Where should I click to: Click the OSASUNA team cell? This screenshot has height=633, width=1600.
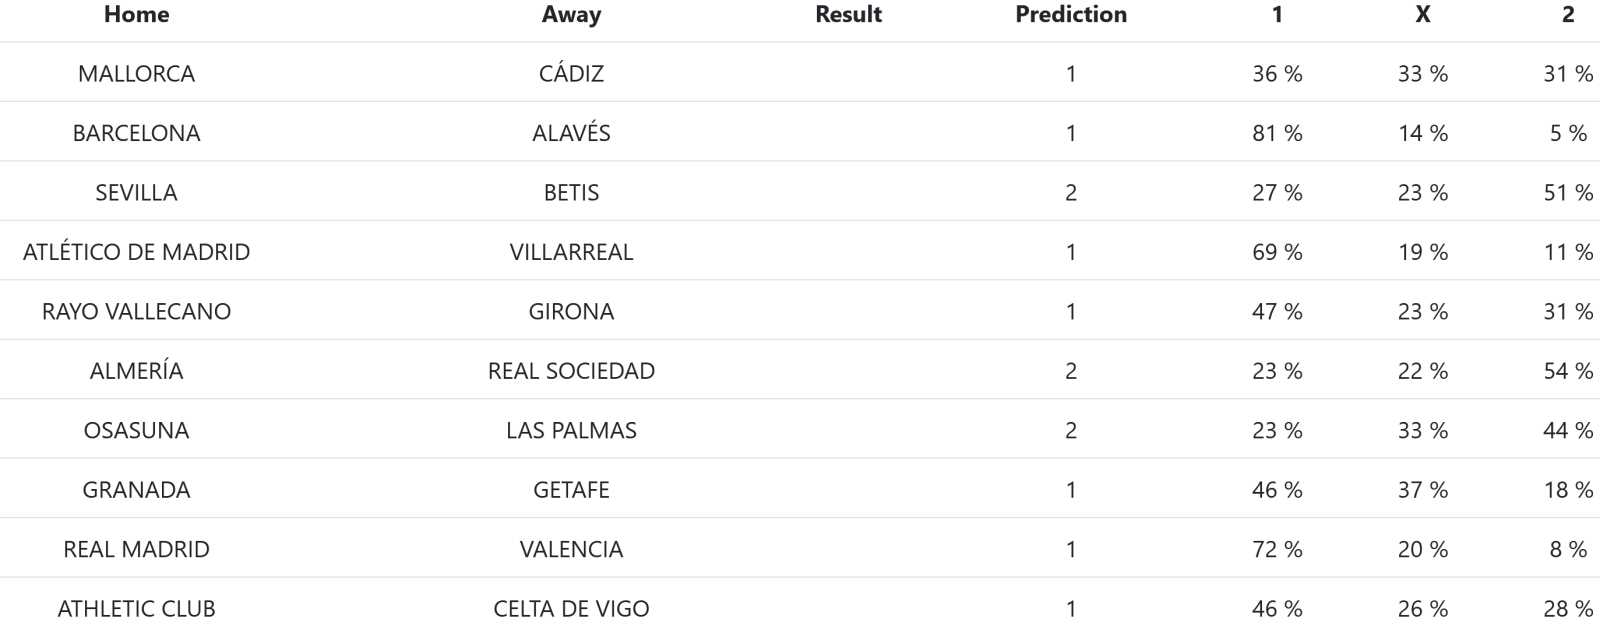[x=136, y=431]
